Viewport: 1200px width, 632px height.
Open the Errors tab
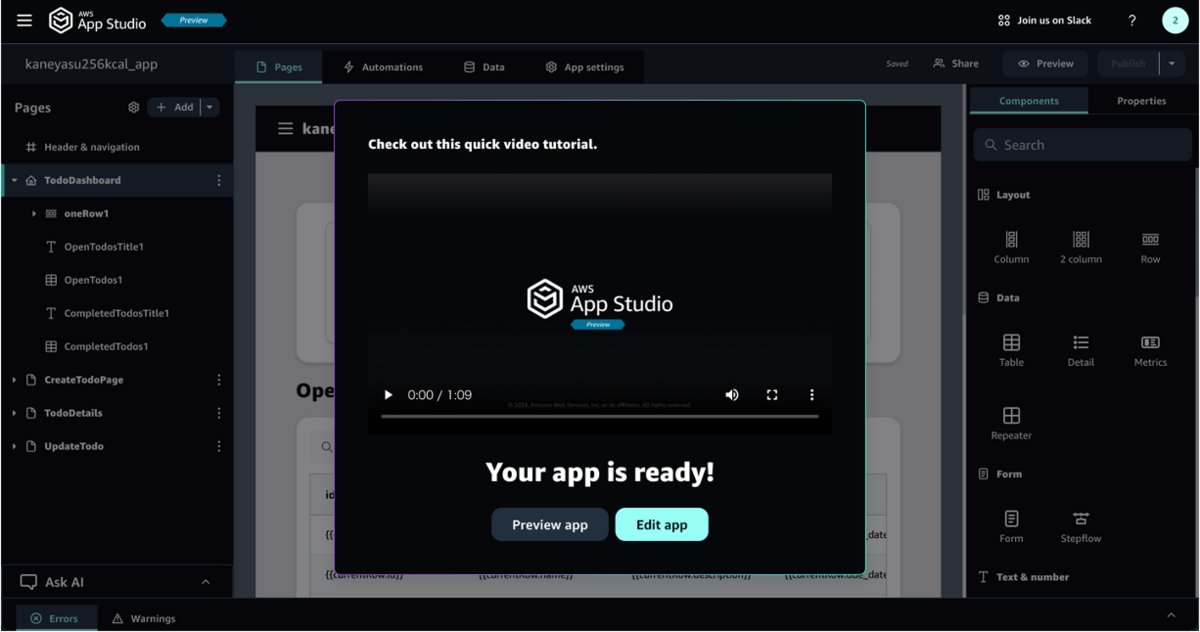[x=56, y=618]
